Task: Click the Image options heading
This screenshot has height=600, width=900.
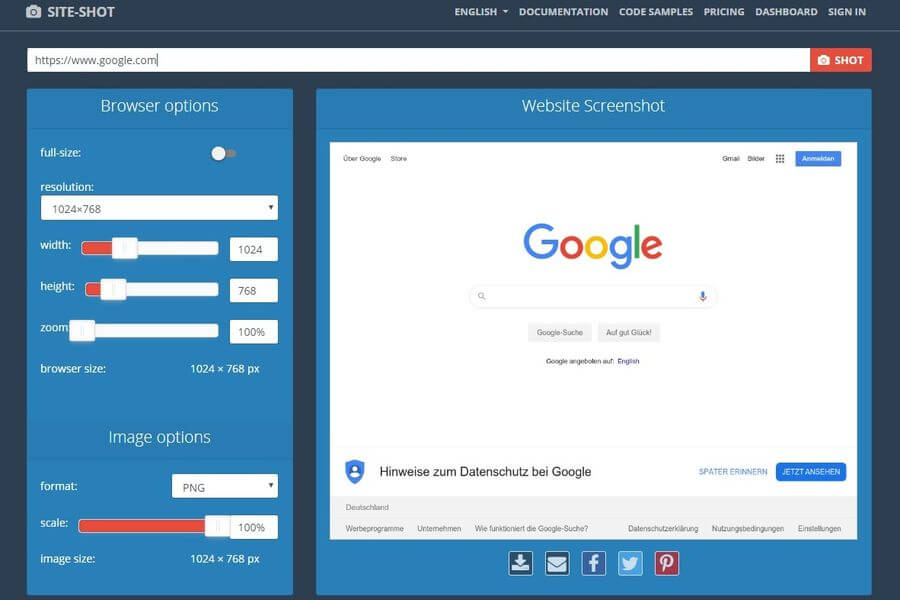Action: [160, 437]
